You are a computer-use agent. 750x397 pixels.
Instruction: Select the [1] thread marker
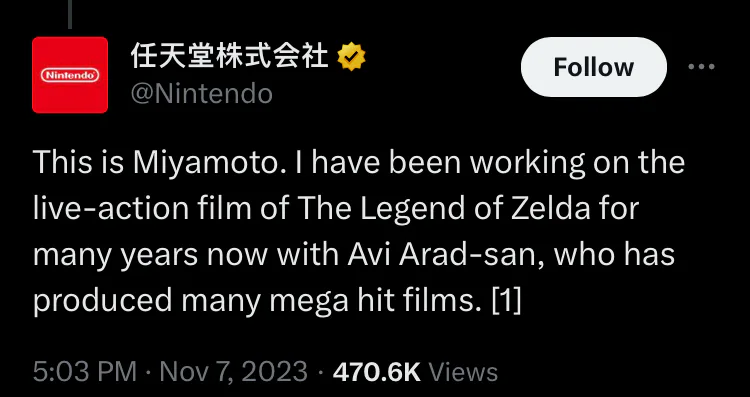507,300
